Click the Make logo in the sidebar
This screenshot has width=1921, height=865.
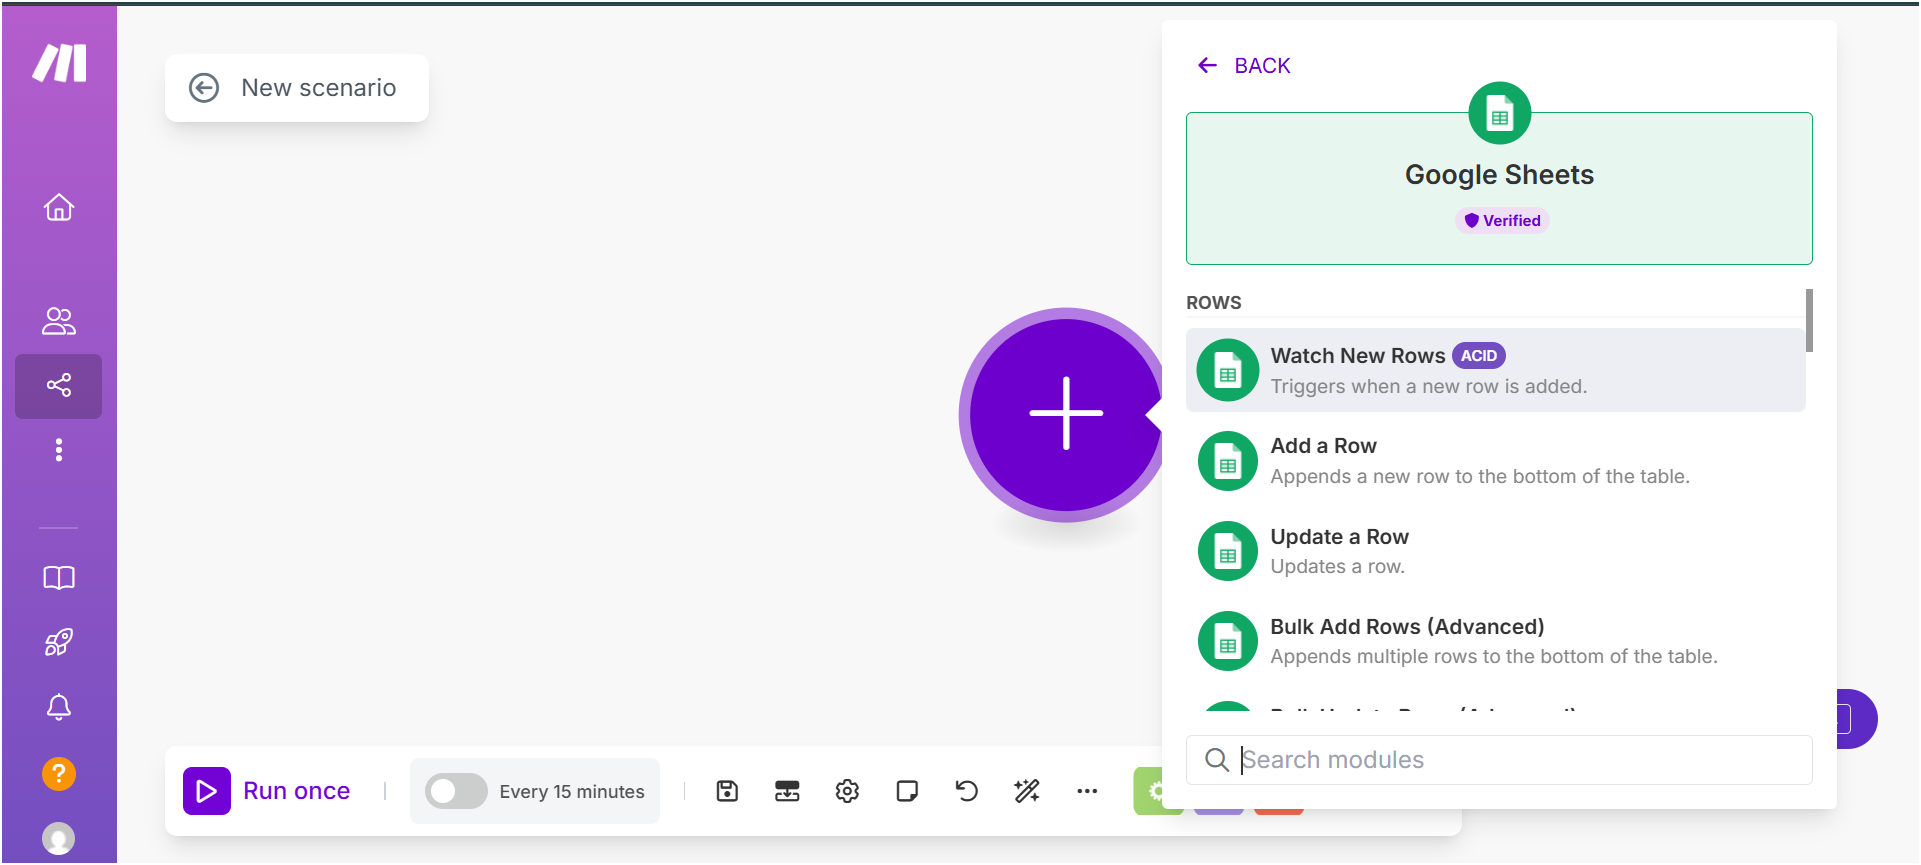click(x=59, y=63)
